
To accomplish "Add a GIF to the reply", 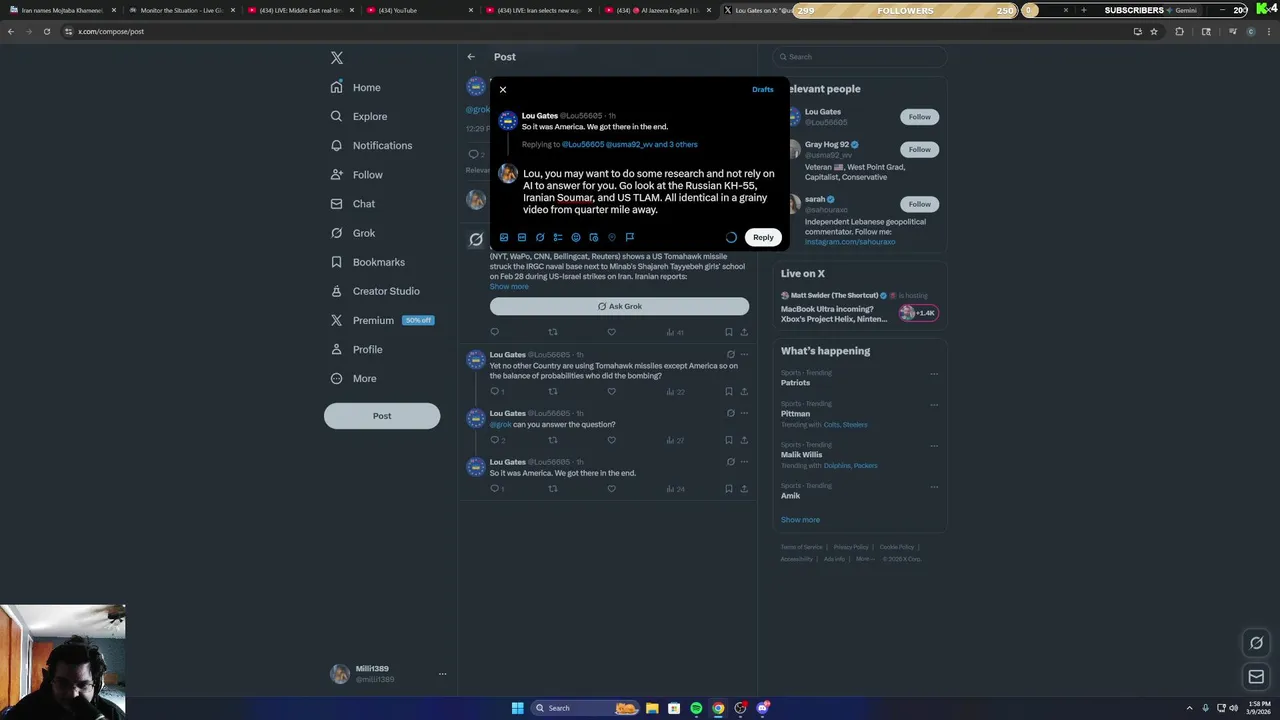I will pos(522,237).
